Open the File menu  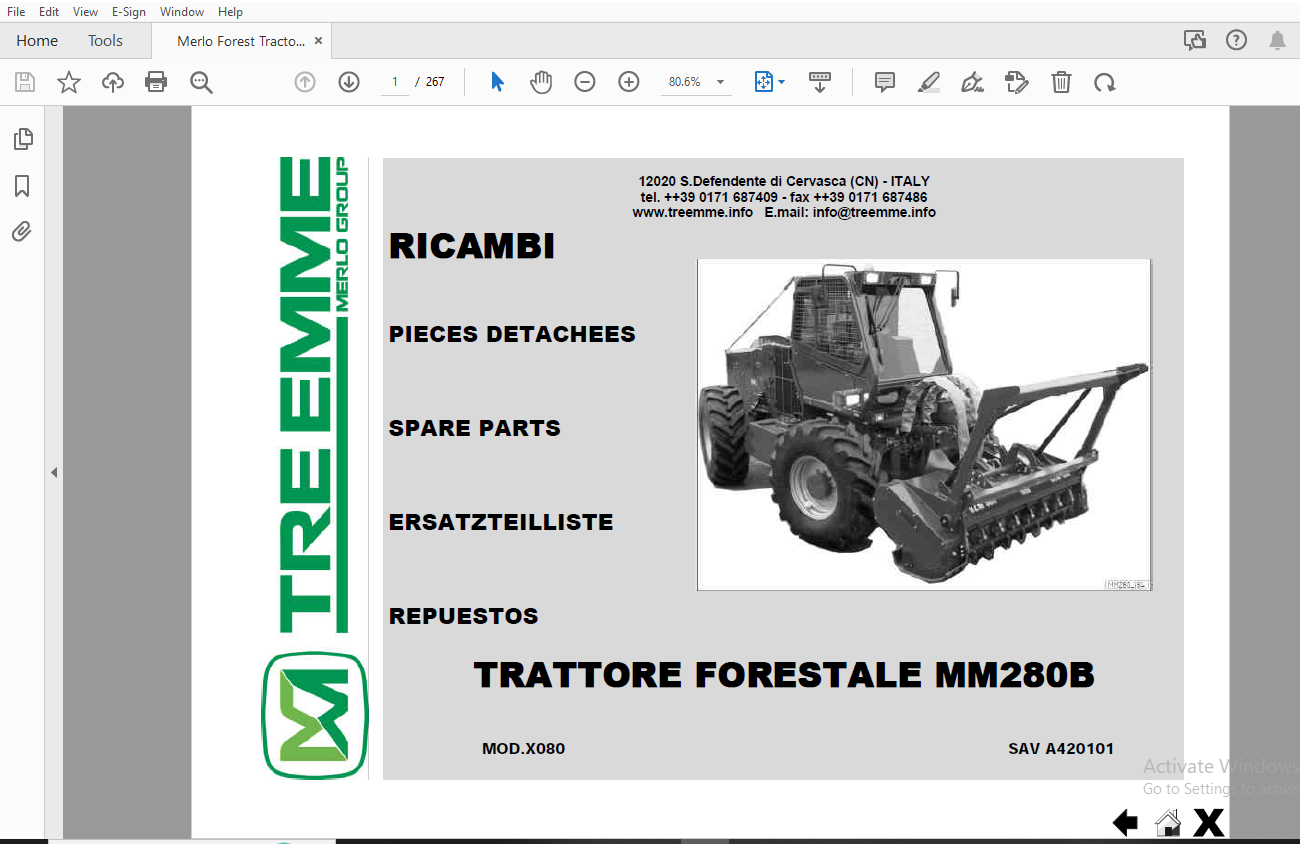tap(16, 12)
